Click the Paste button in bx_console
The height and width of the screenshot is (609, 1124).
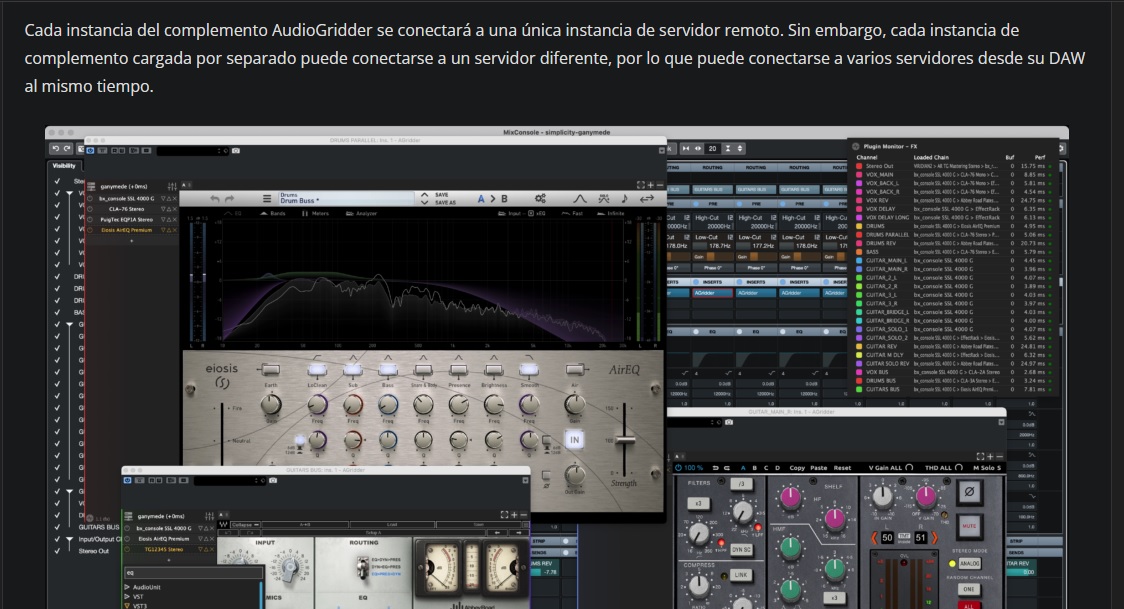point(819,468)
